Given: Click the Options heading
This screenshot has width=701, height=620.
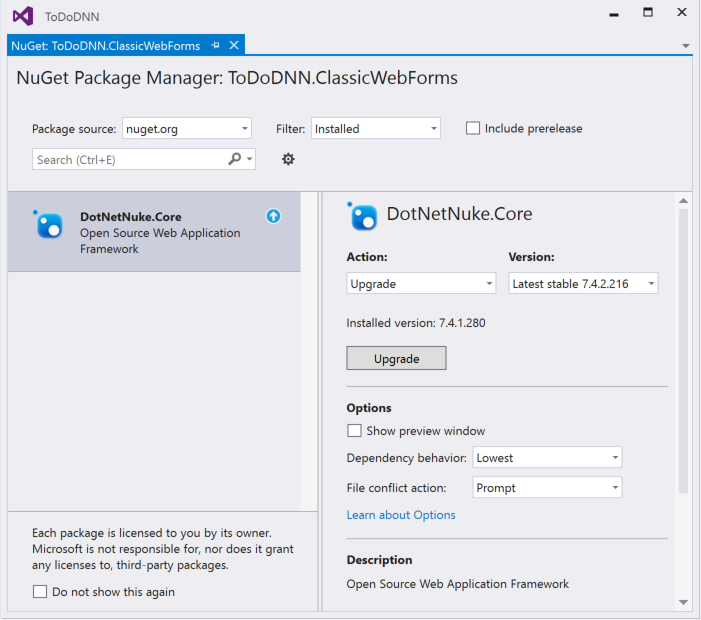Looking at the screenshot, I should pyautogui.click(x=369, y=408).
